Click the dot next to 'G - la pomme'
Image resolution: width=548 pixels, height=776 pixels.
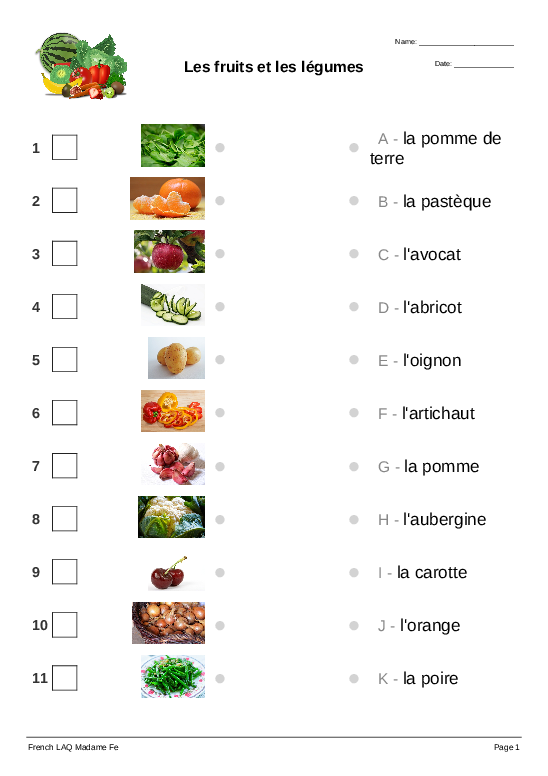[x=354, y=466]
